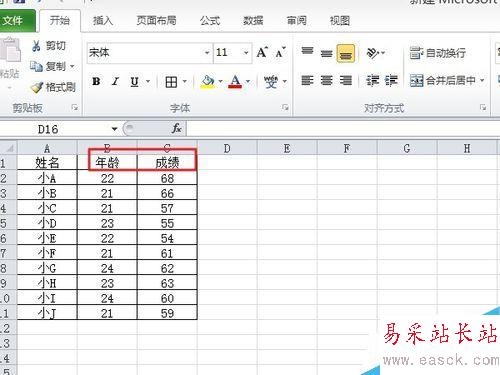
Task: Toggle 自动换行 wrap text
Action: (437, 53)
